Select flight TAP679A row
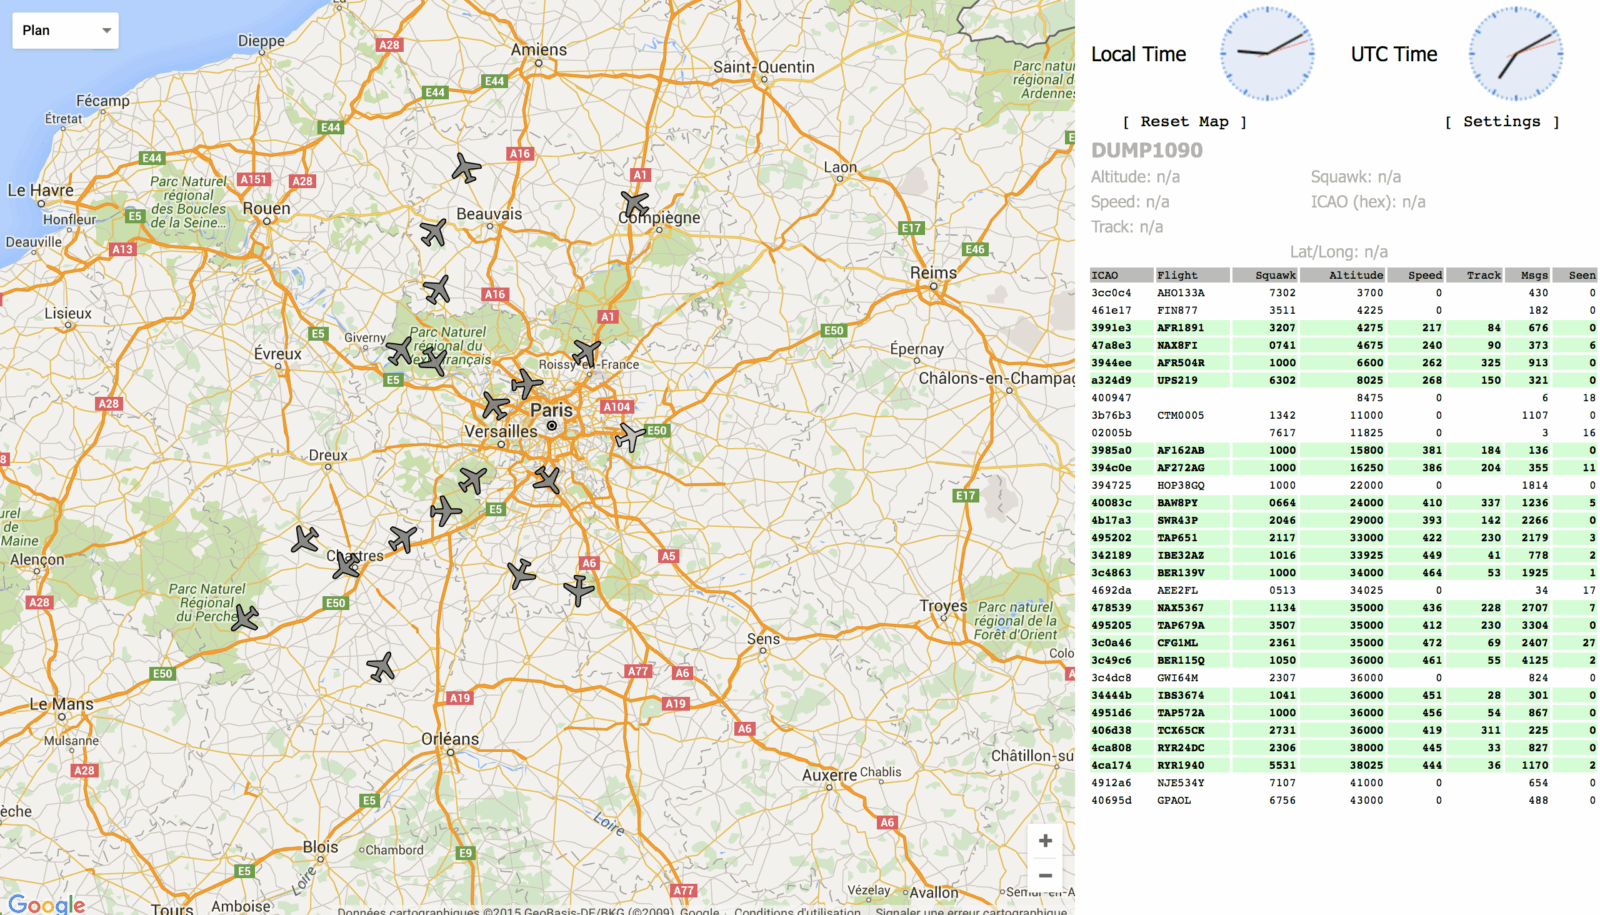This screenshot has height=915, width=1600. coord(1343,625)
